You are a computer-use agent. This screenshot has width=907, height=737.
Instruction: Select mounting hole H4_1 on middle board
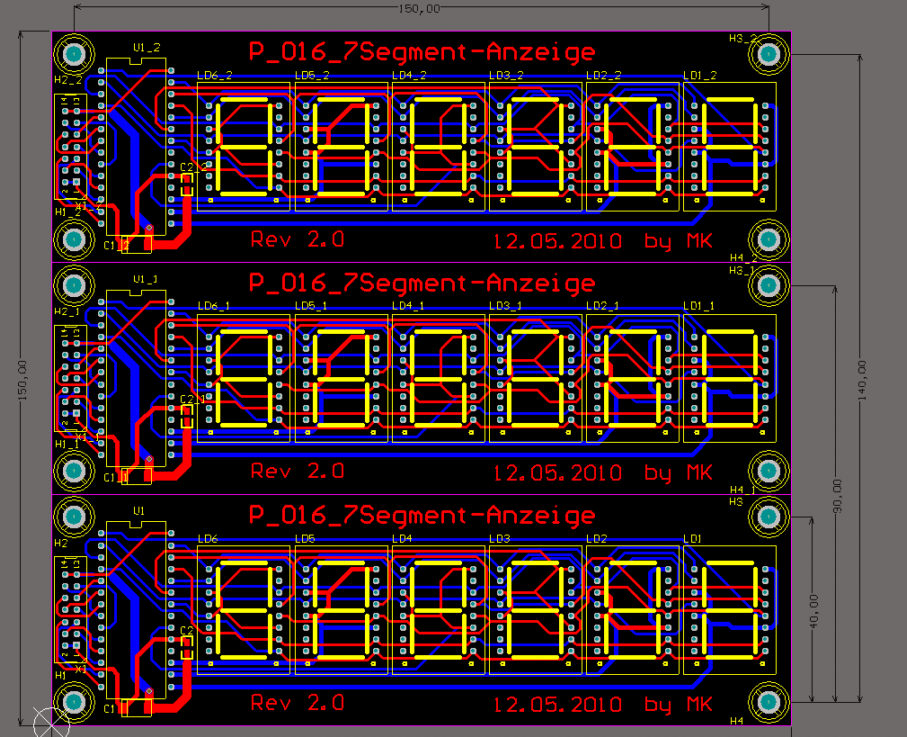[768, 470]
